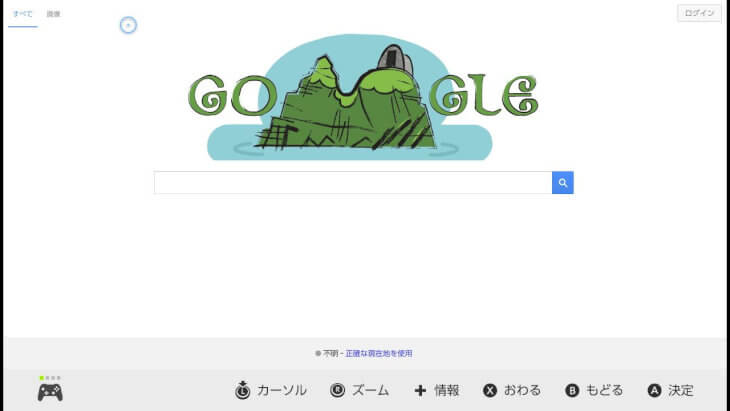
Task: Click the 情報 label
Action: 446,390
